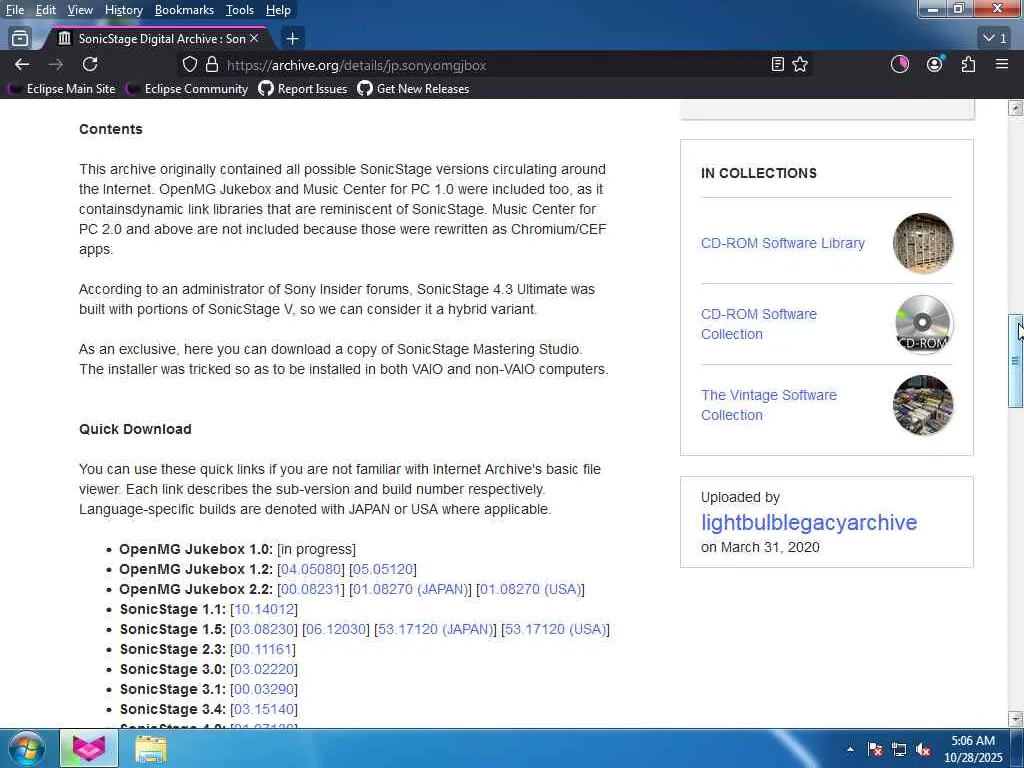Click CD-ROM Software Library thumbnail image

(x=923, y=243)
